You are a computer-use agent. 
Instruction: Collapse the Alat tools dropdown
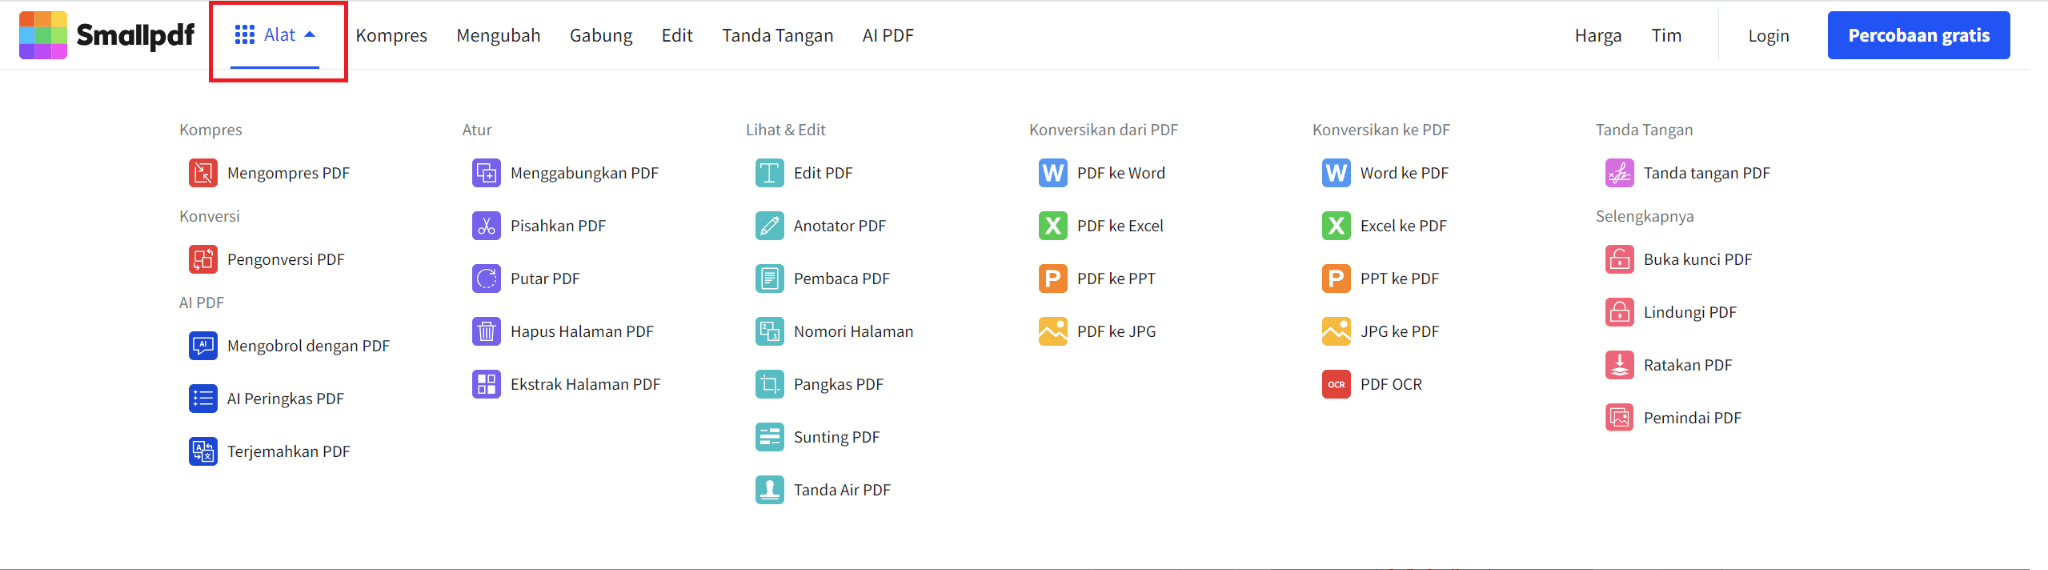click(276, 36)
